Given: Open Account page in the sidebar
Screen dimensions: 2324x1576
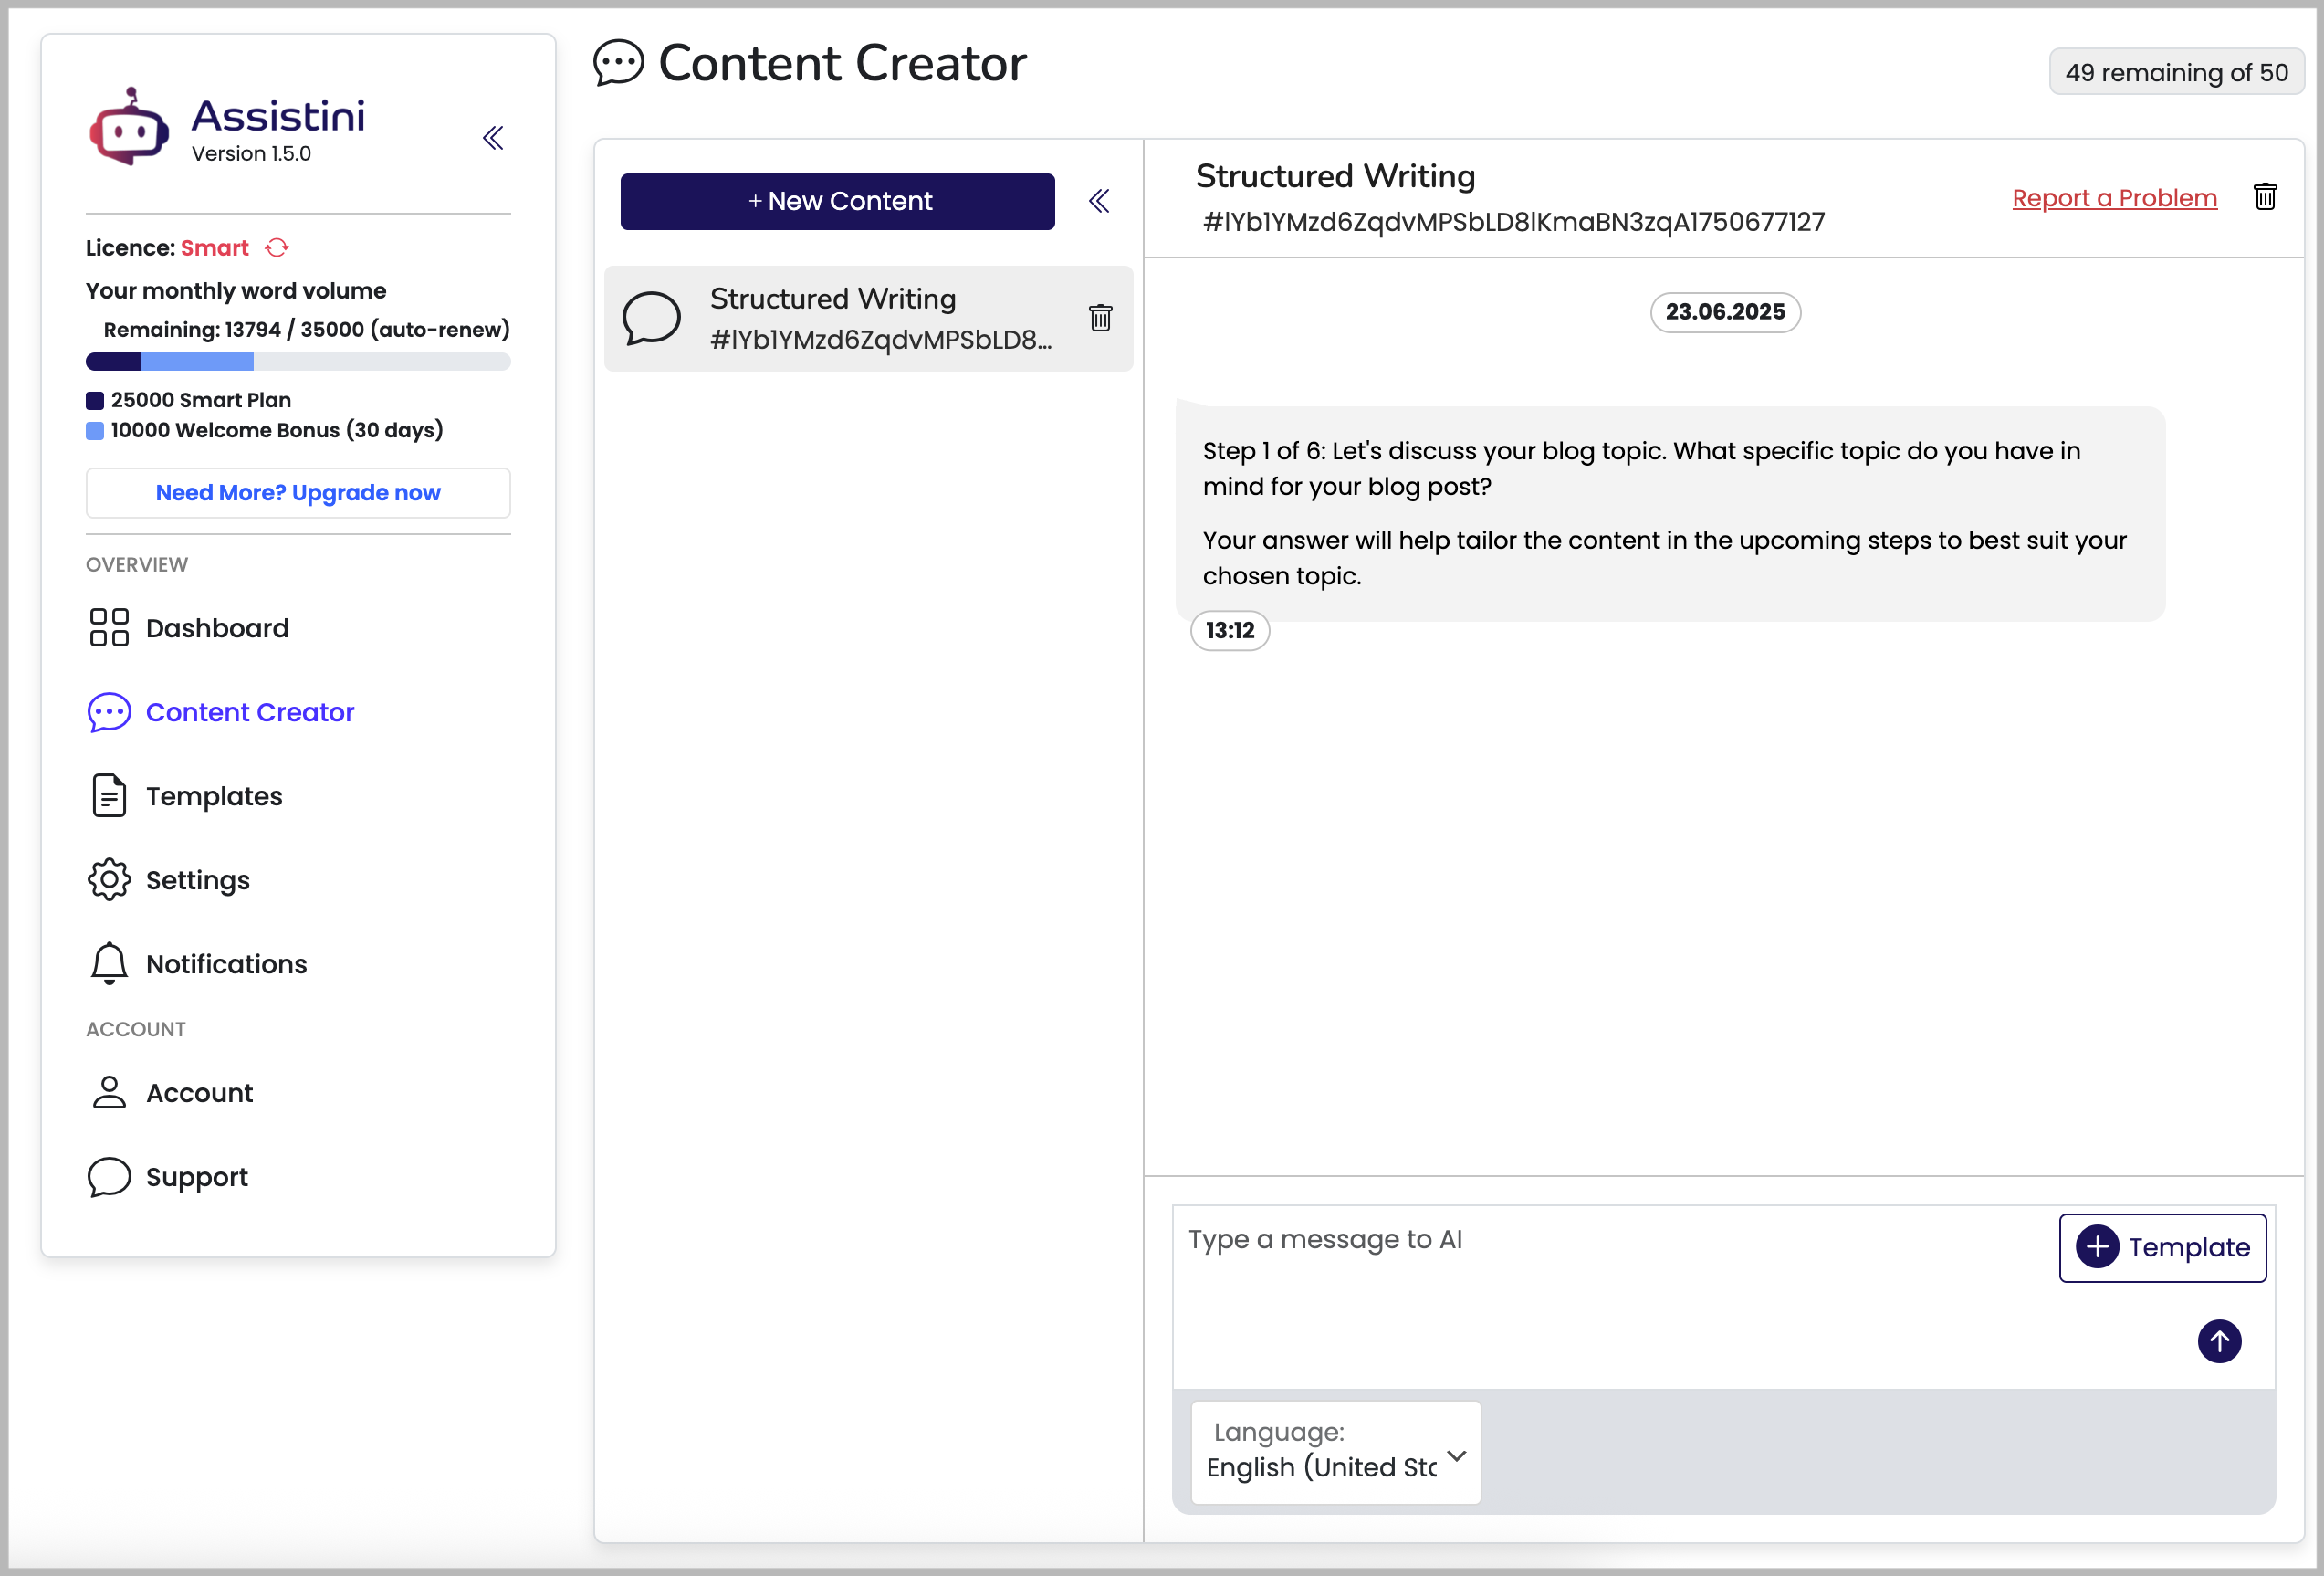Looking at the screenshot, I should point(170,1093).
